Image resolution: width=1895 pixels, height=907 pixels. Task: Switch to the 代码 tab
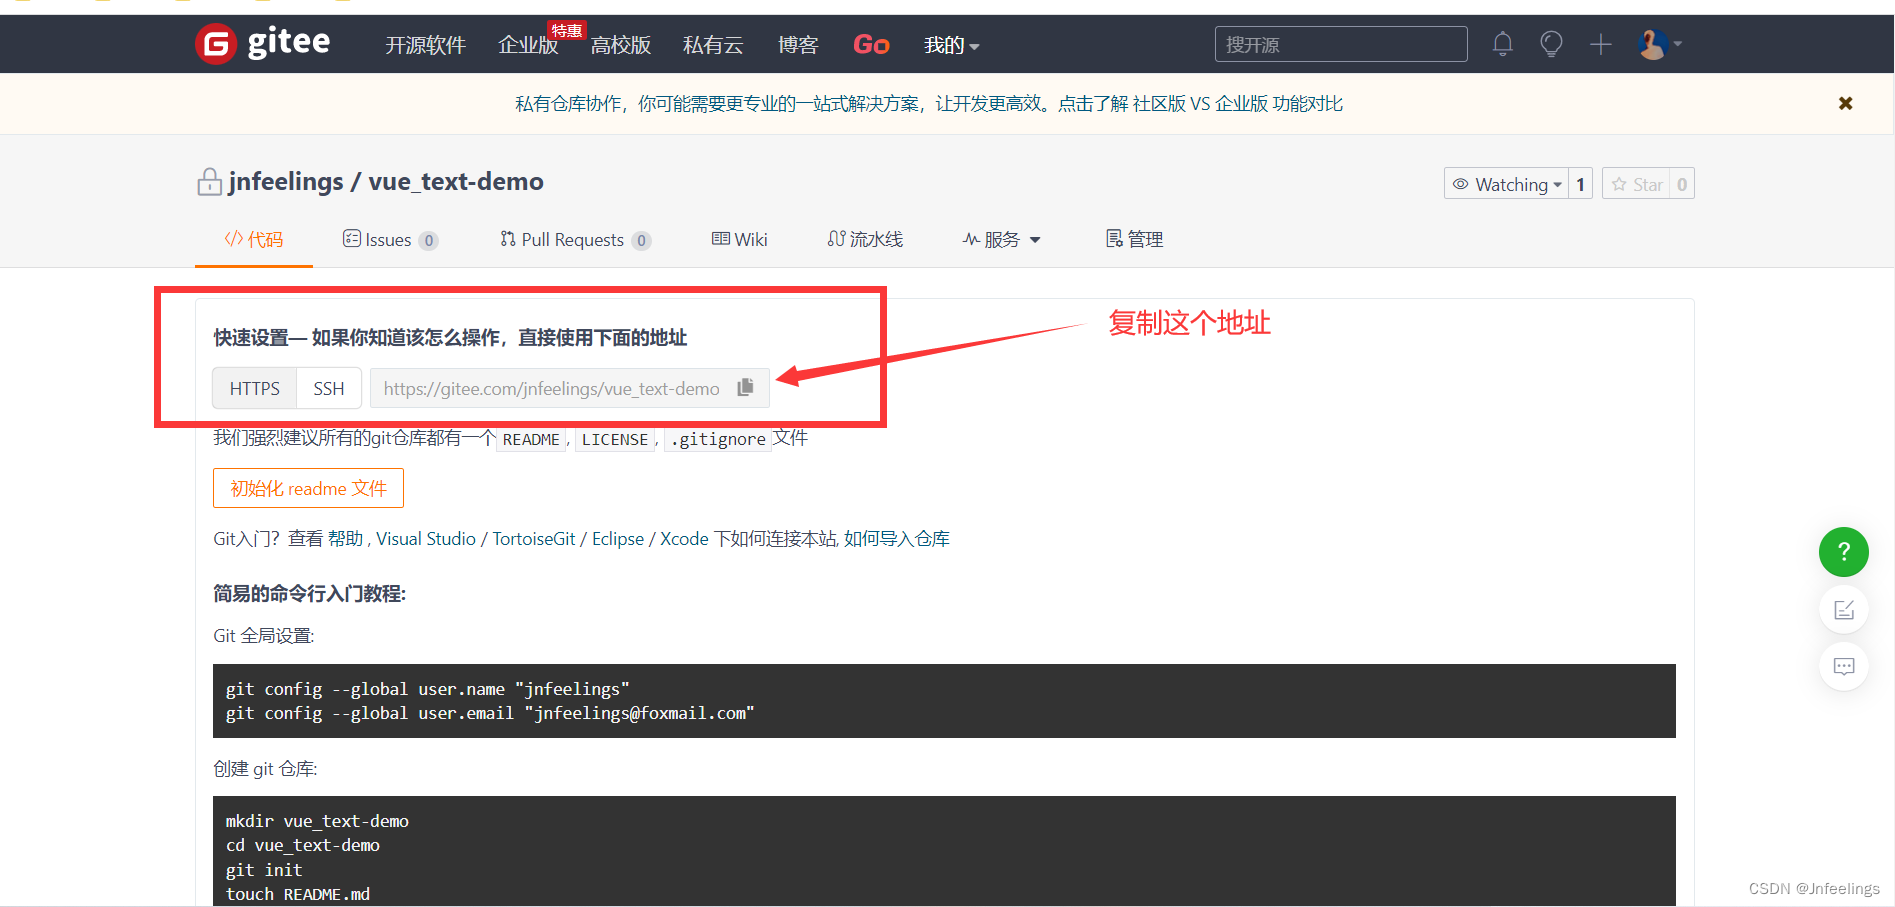[x=254, y=239]
